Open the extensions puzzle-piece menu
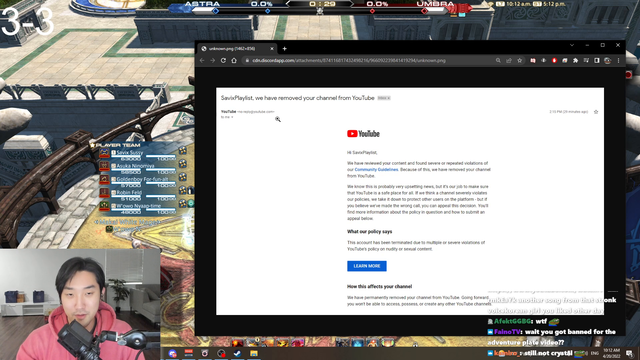This screenshot has width=640, height=360. [576, 60]
